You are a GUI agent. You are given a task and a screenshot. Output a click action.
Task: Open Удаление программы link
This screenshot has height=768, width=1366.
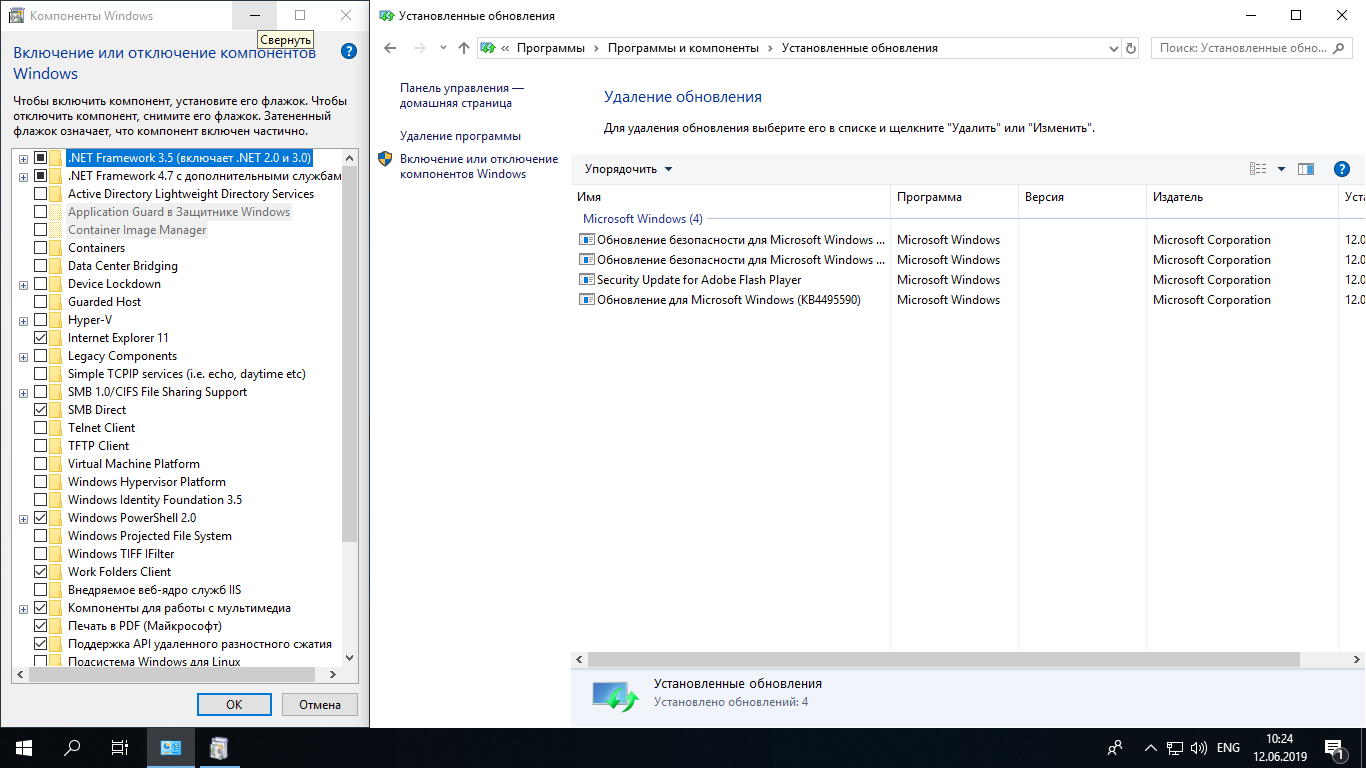tap(460, 136)
